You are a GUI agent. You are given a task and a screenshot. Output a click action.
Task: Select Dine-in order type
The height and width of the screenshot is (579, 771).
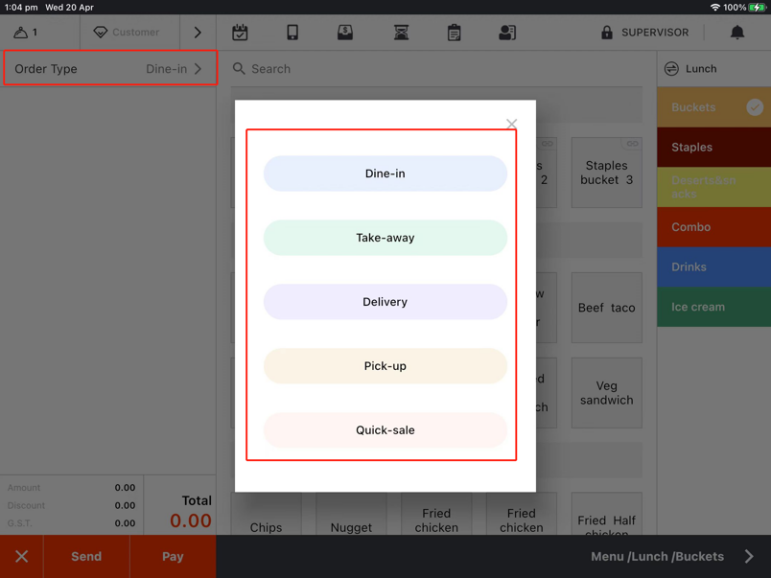[385, 174]
